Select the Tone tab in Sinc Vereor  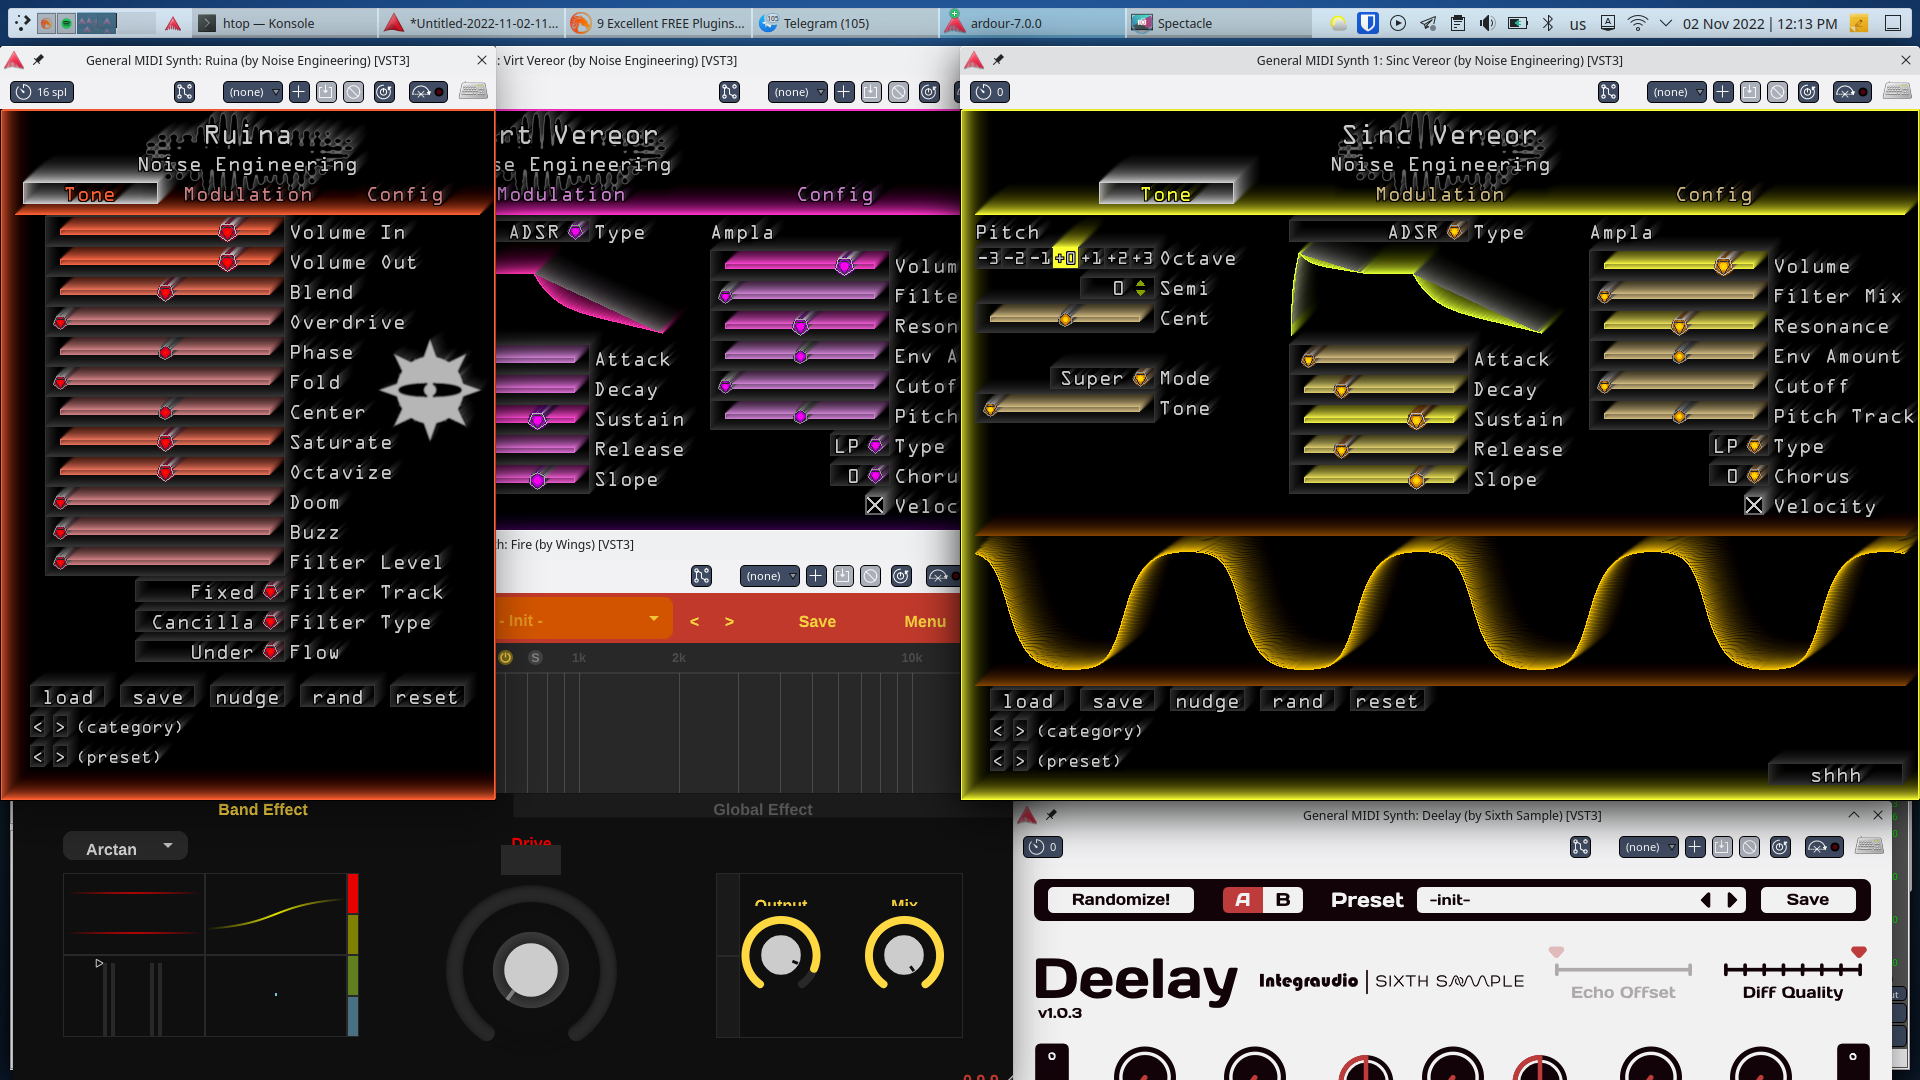(1166, 194)
